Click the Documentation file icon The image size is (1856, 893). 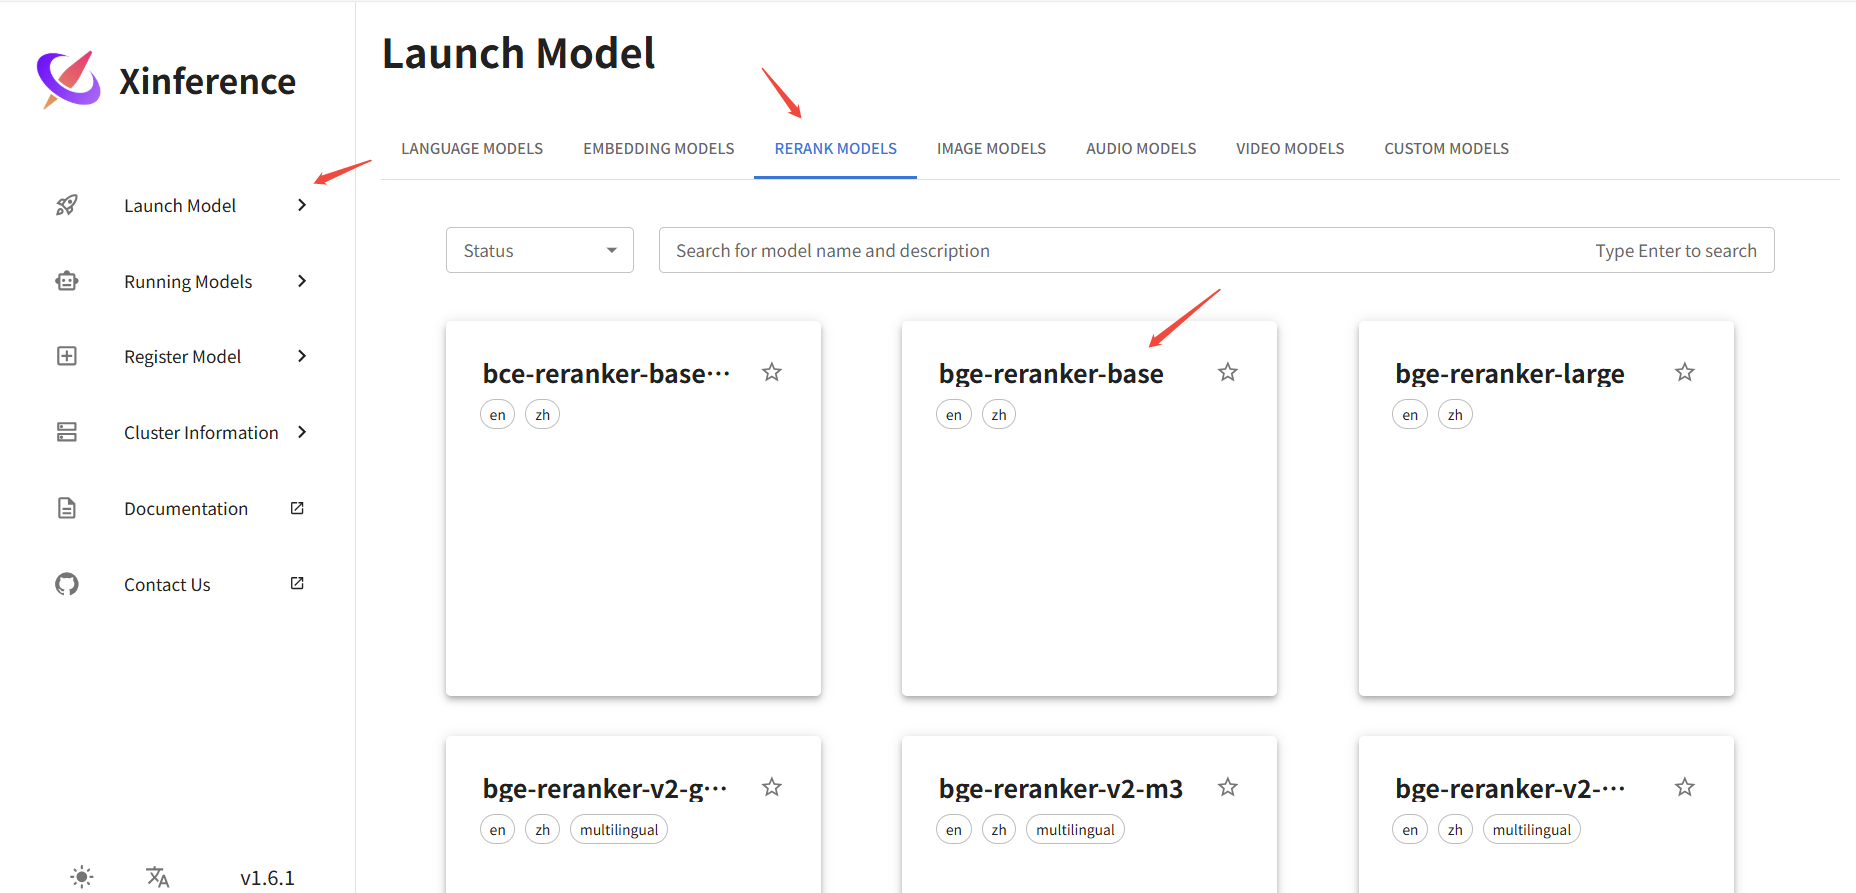click(67, 508)
